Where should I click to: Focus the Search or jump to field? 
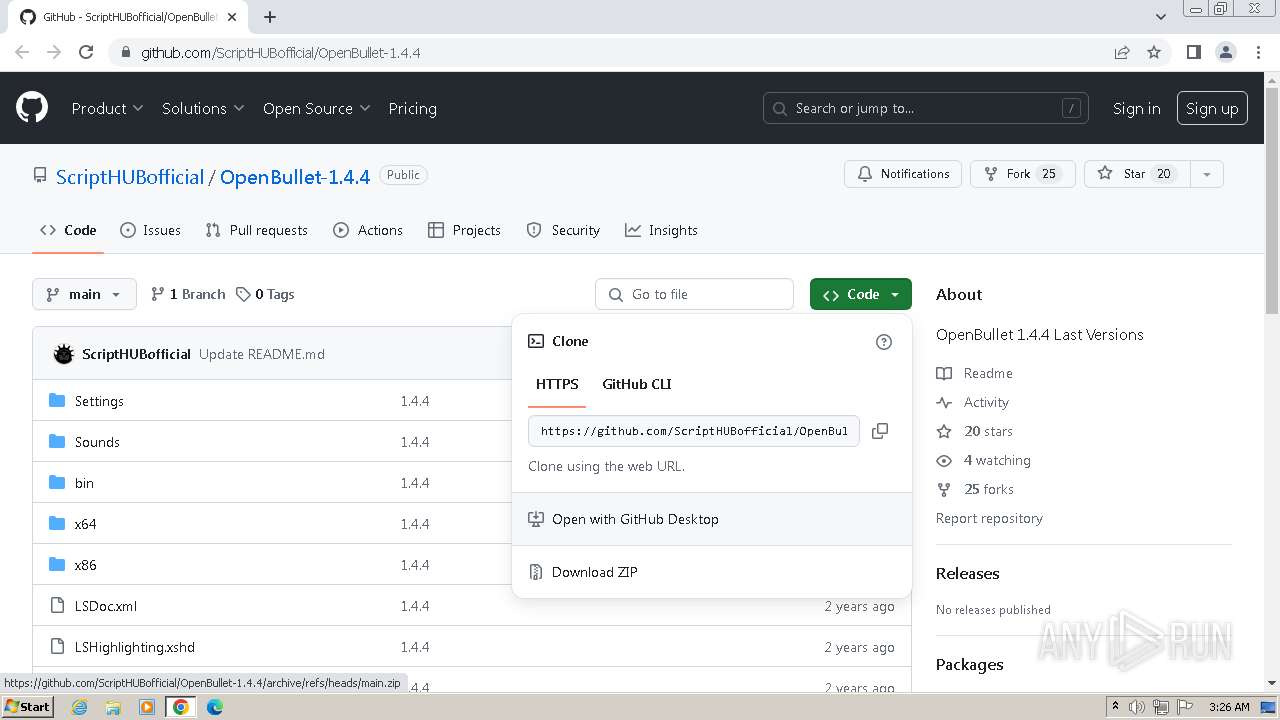926,108
